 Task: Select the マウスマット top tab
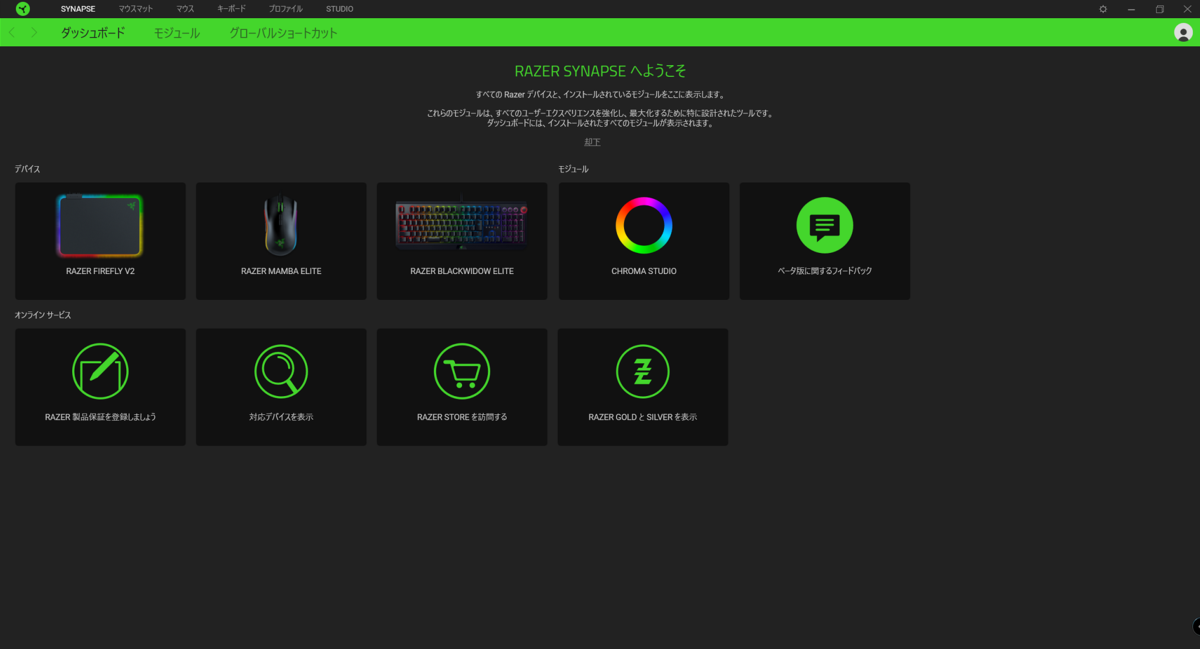pos(136,9)
